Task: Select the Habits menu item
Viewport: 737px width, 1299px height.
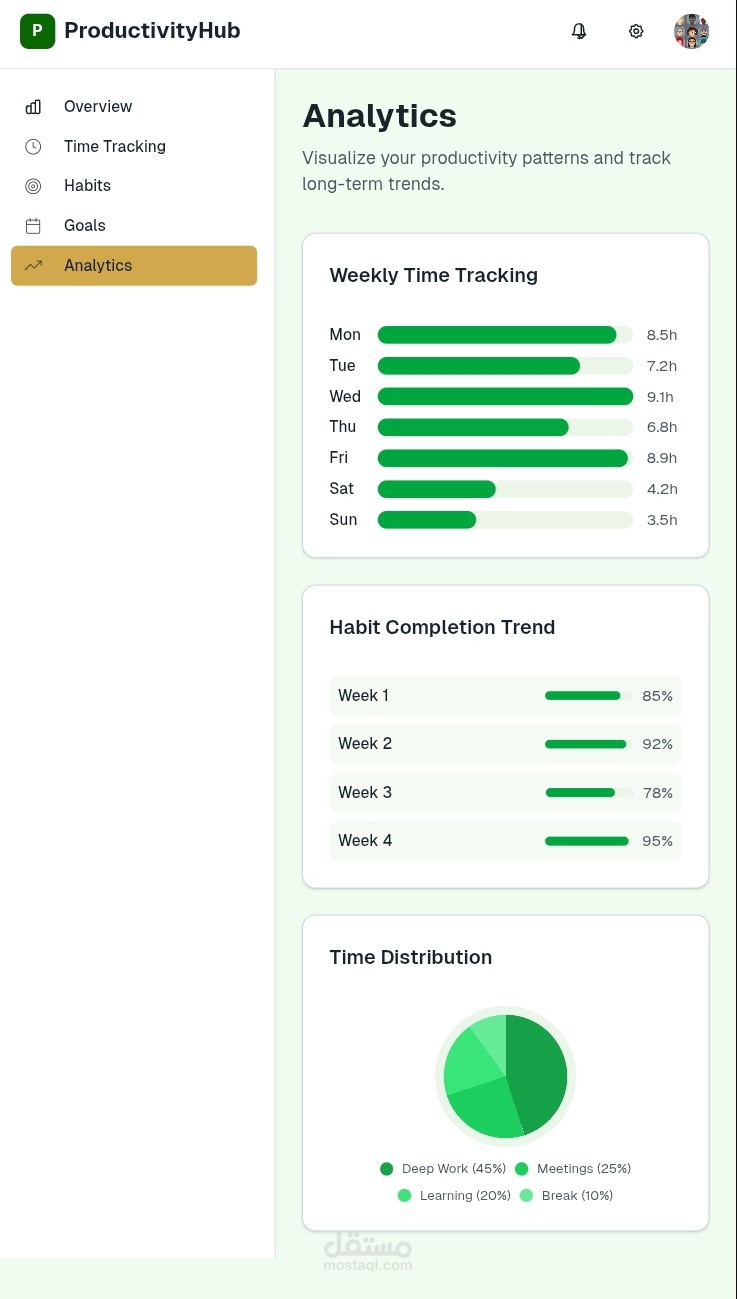Action: coord(87,186)
